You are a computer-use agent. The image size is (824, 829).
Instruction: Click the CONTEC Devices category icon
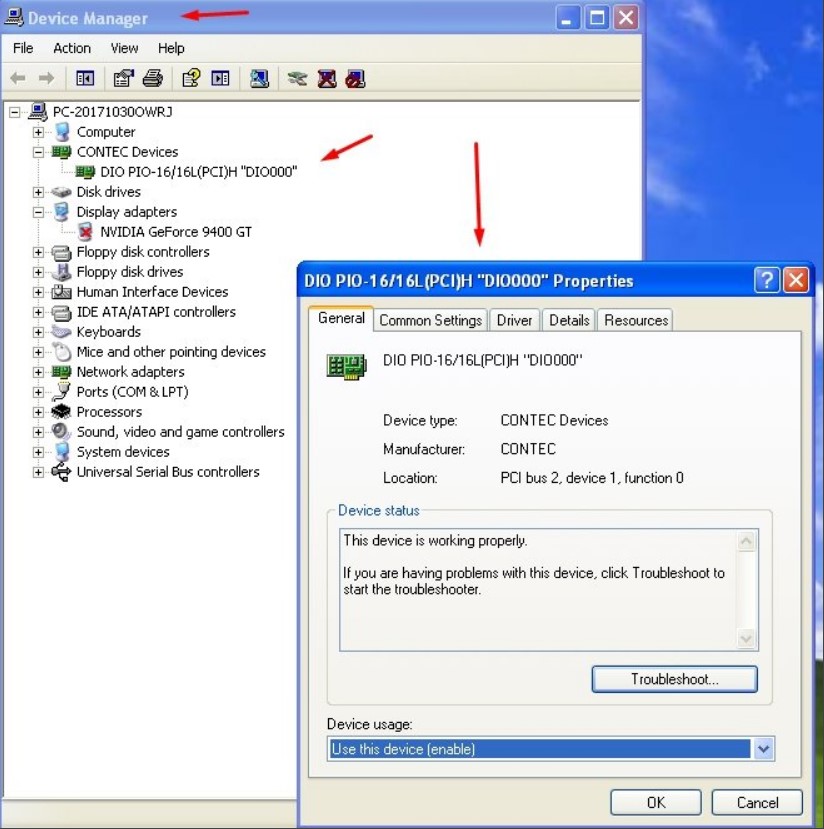click(61, 152)
